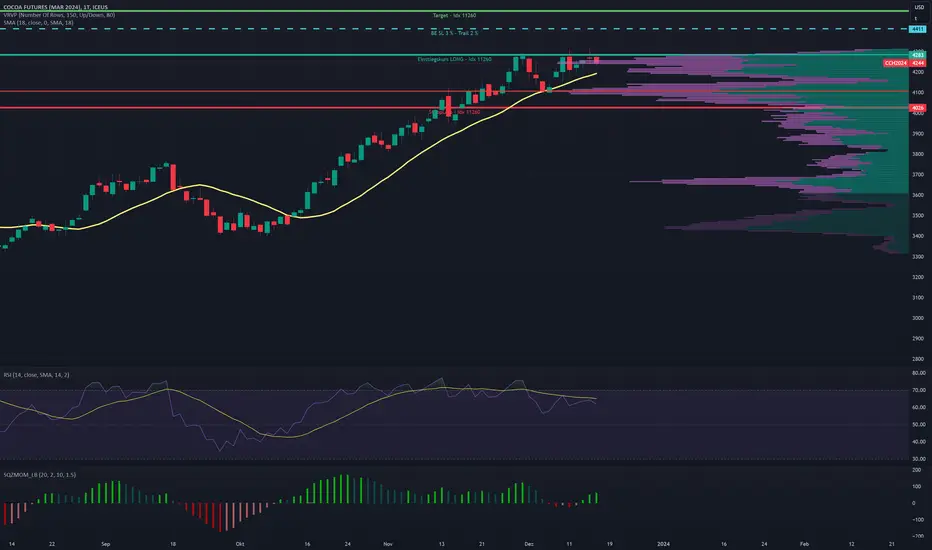Click the 4411 trailing stop price label

(x=918, y=29)
